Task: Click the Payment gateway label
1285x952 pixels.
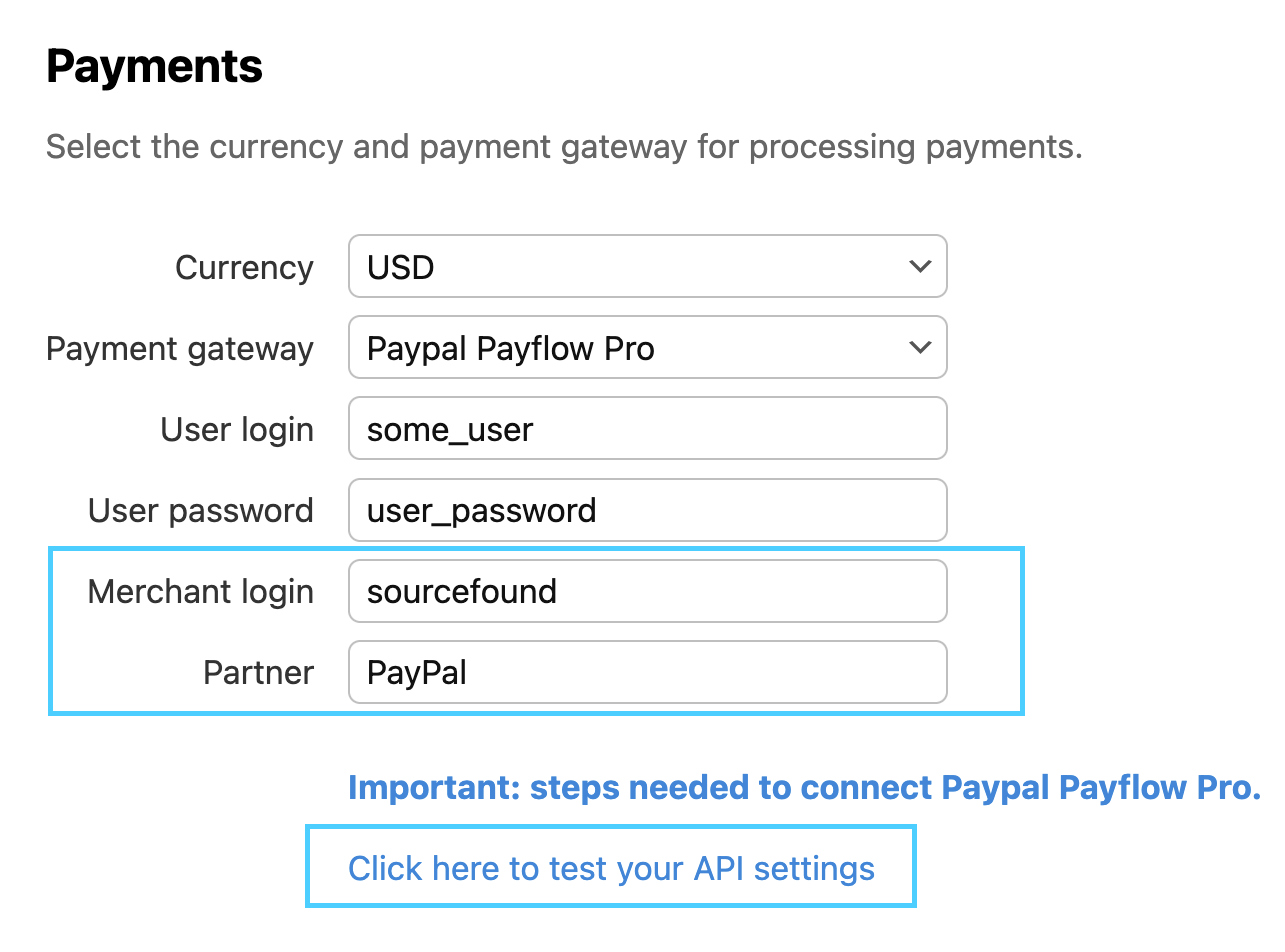Action: [x=180, y=349]
